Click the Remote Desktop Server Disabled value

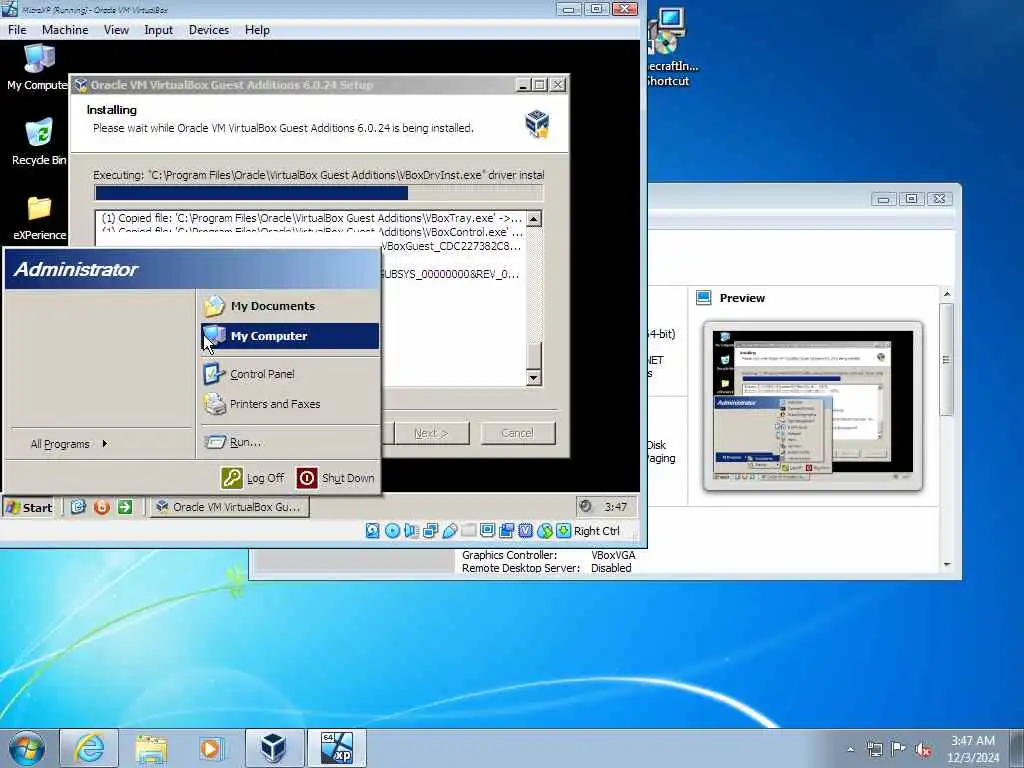click(611, 568)
